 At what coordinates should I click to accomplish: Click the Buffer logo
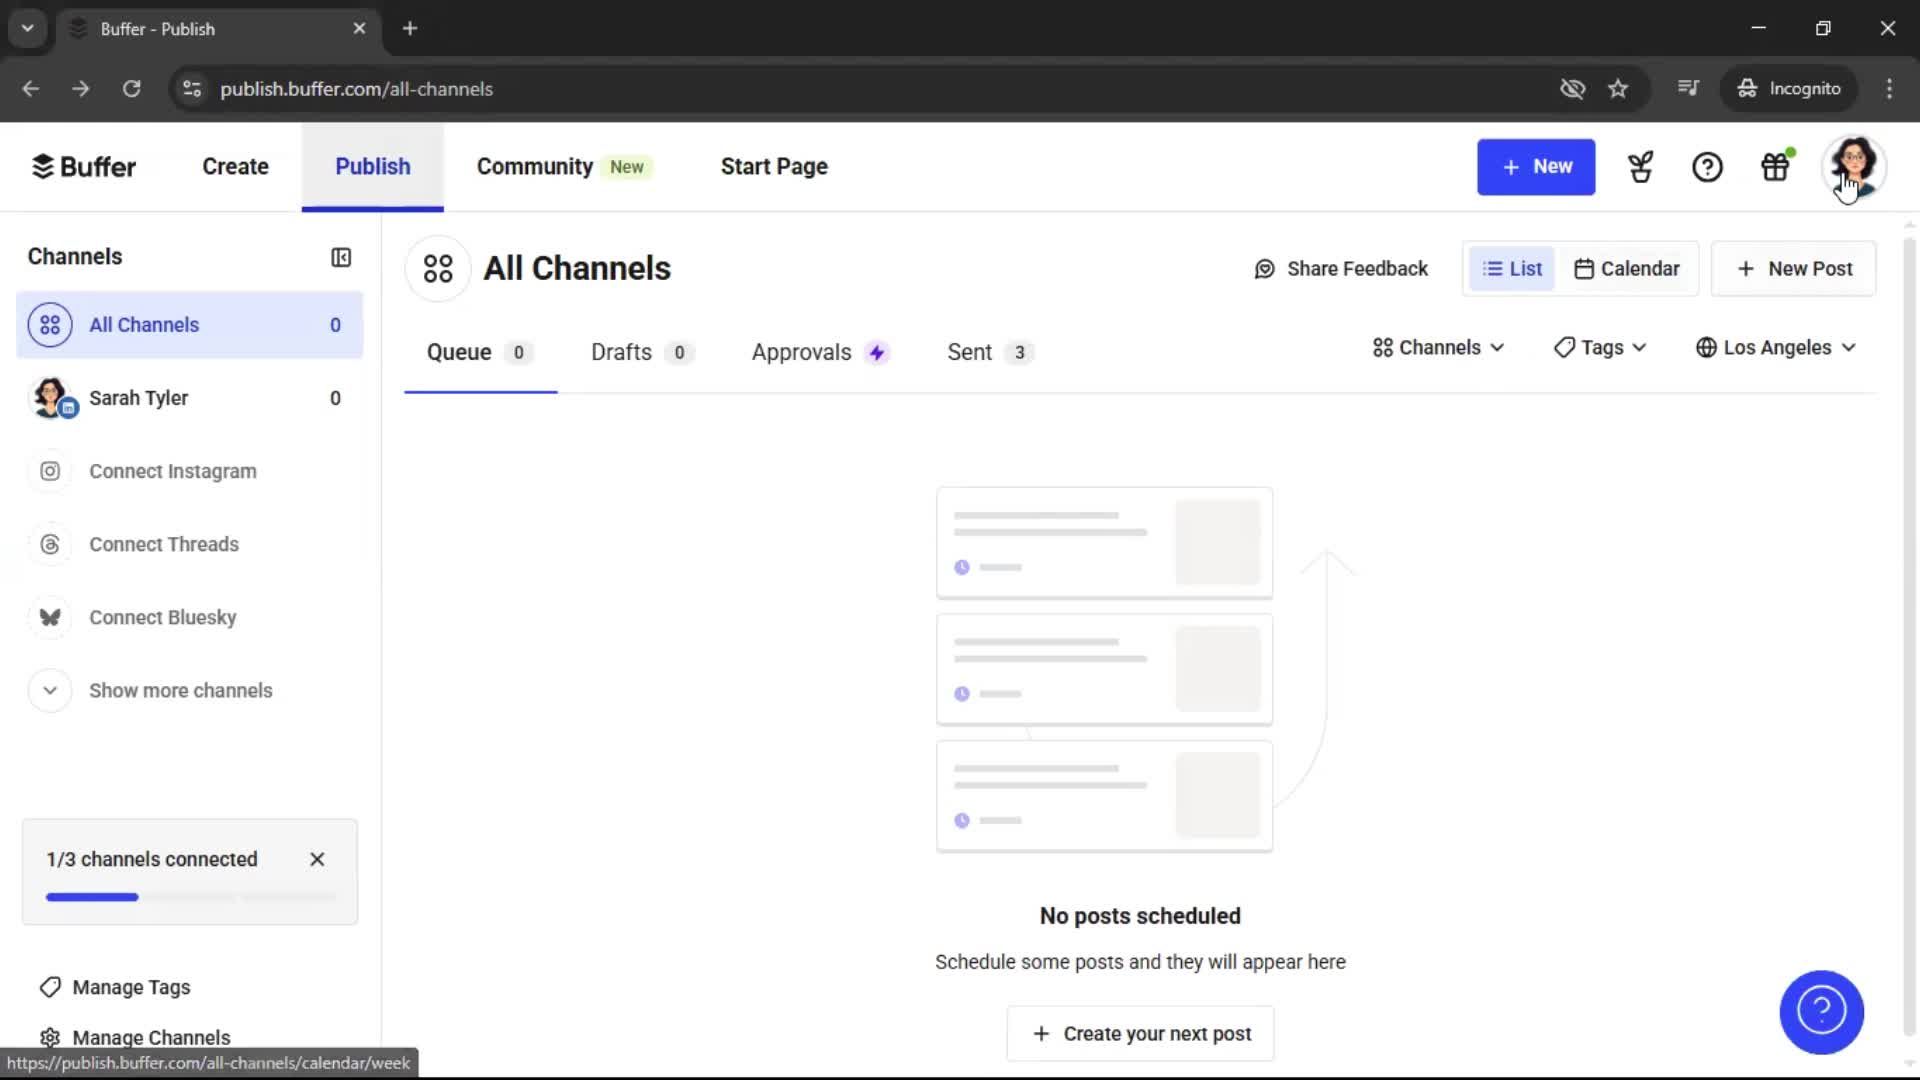click(x=84, y=166)
